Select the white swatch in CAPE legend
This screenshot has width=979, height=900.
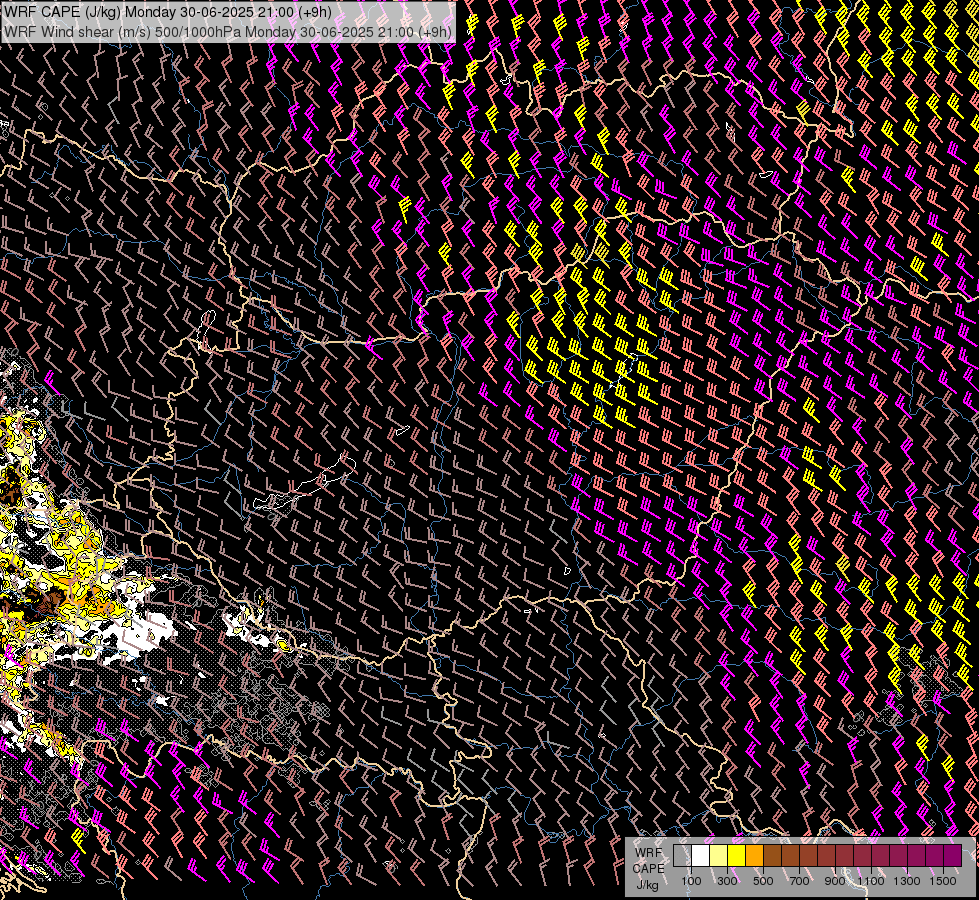click(701, 856)
